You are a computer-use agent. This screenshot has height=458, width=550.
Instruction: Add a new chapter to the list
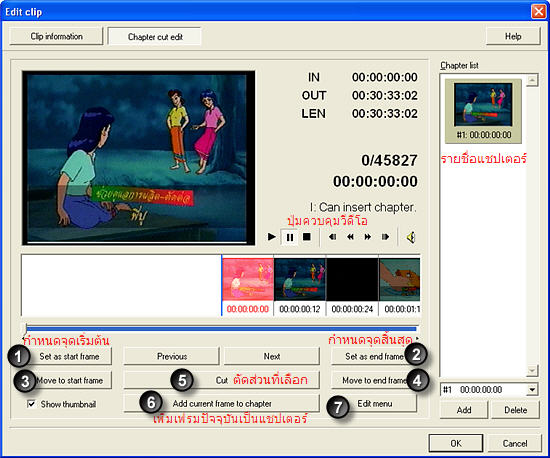[464, 410]
